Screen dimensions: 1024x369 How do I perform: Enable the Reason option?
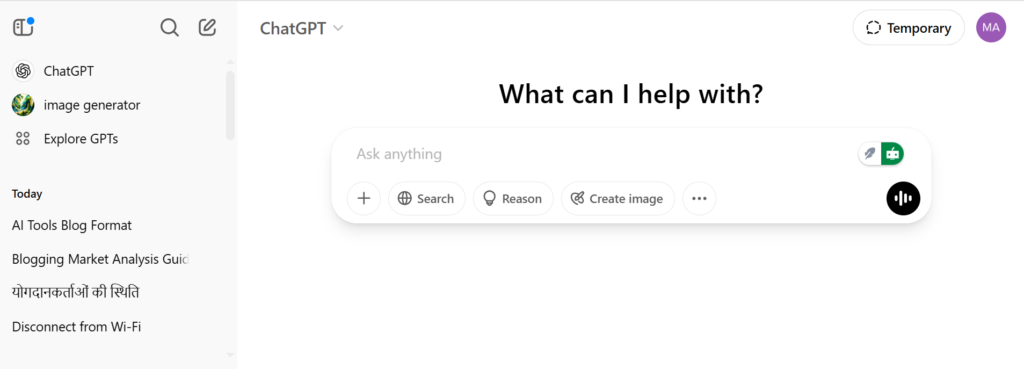click(x=513, y=199)
